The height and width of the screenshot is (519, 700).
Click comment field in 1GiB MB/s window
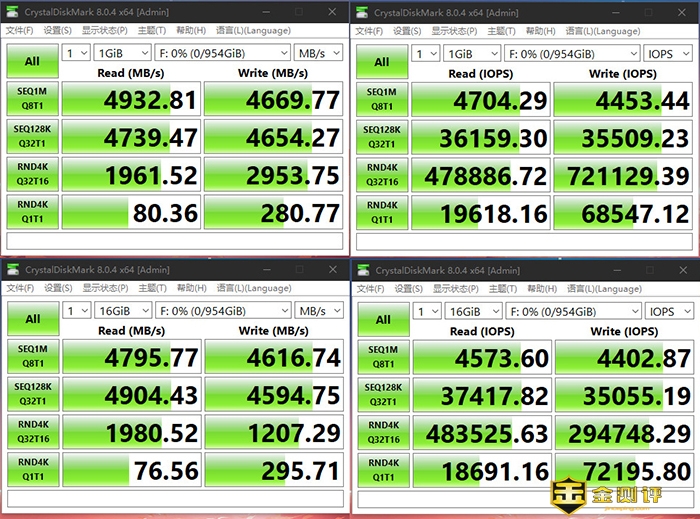click(x=175, y=241)
